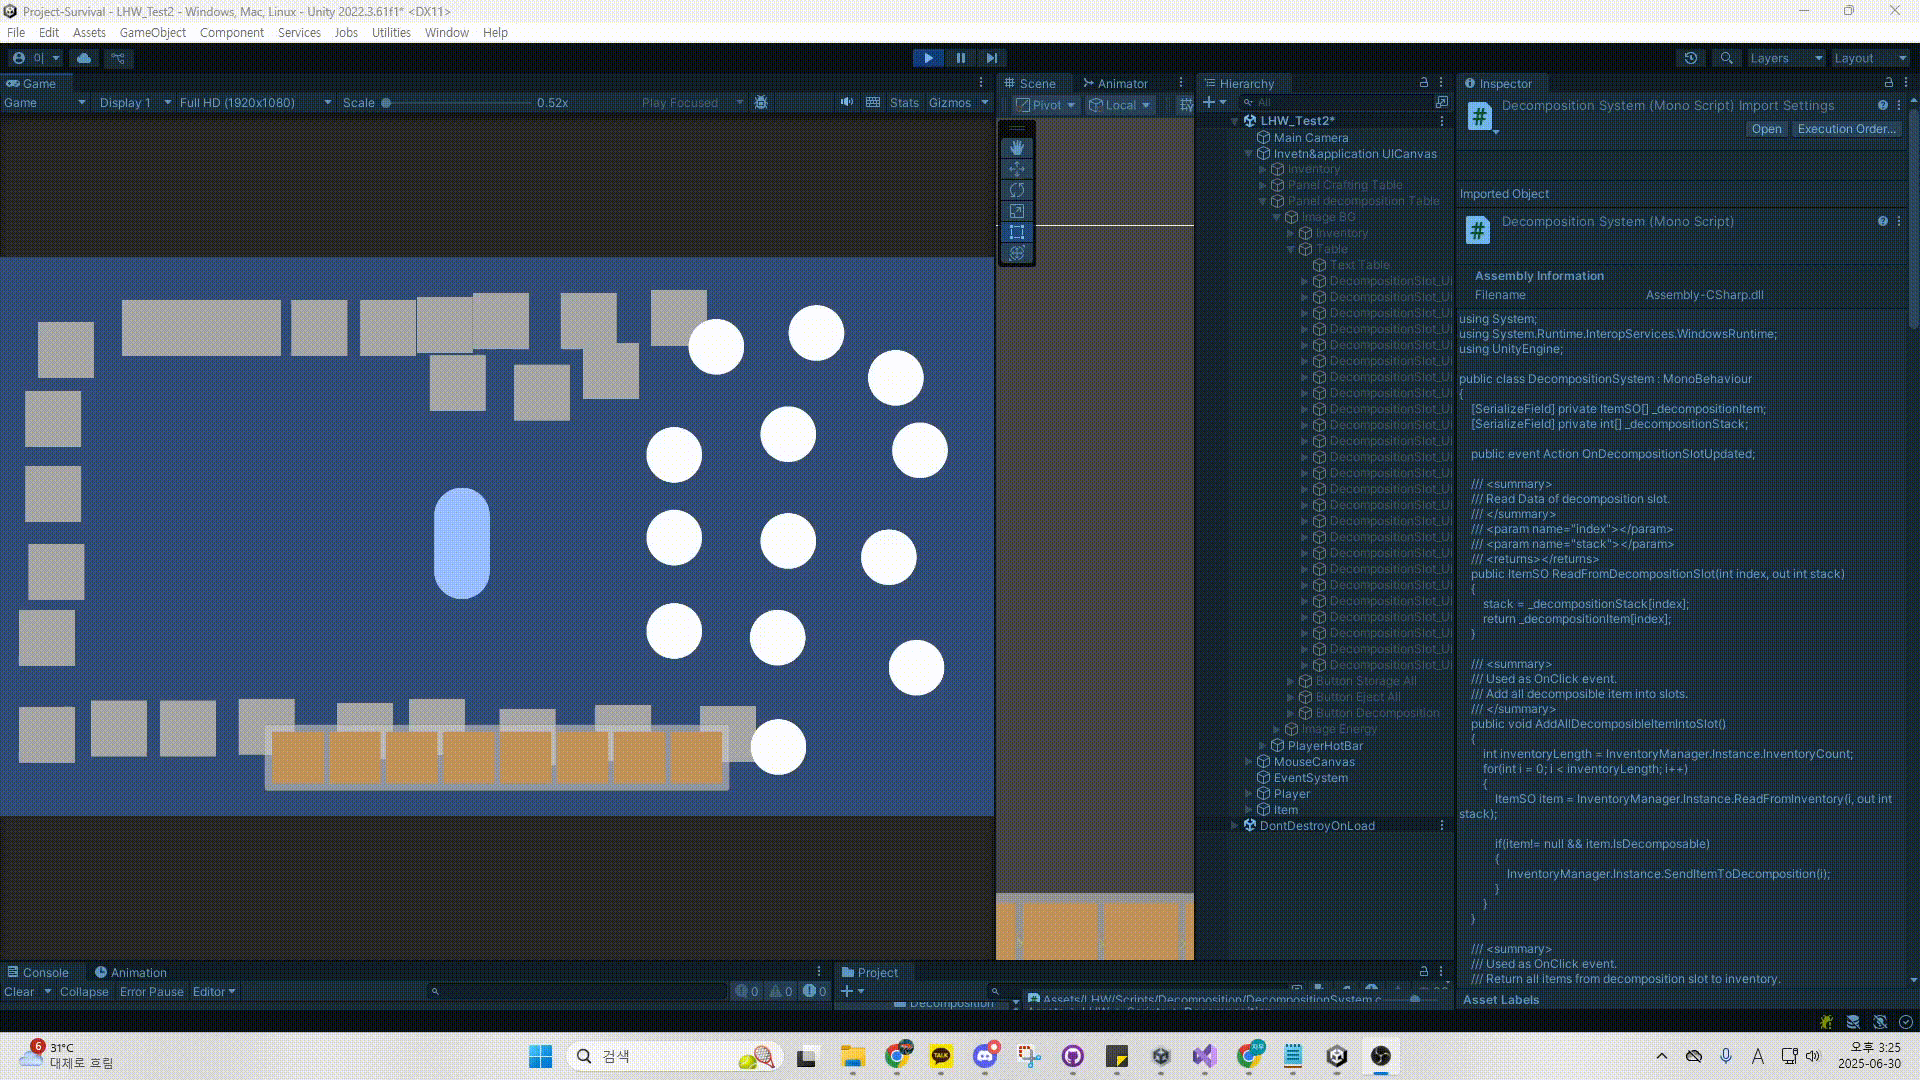Toggle Game view audio mute
This screenshot has height=1080, width=1920.
point(847,102)
